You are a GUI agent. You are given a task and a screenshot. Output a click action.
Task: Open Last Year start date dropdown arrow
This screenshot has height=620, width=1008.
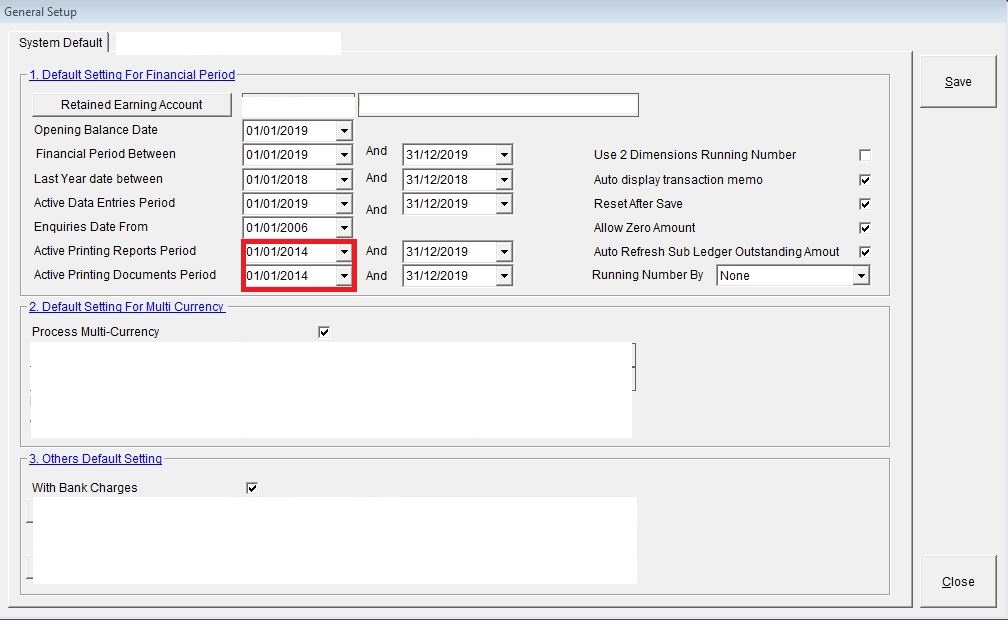pos(344,180)
